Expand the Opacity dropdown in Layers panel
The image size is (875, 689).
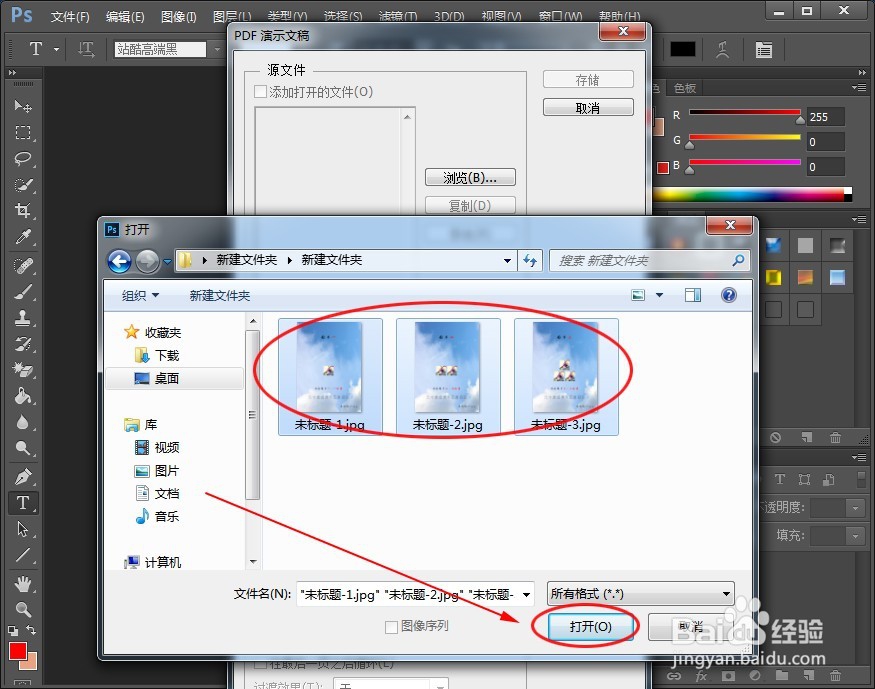coord(855,508)
